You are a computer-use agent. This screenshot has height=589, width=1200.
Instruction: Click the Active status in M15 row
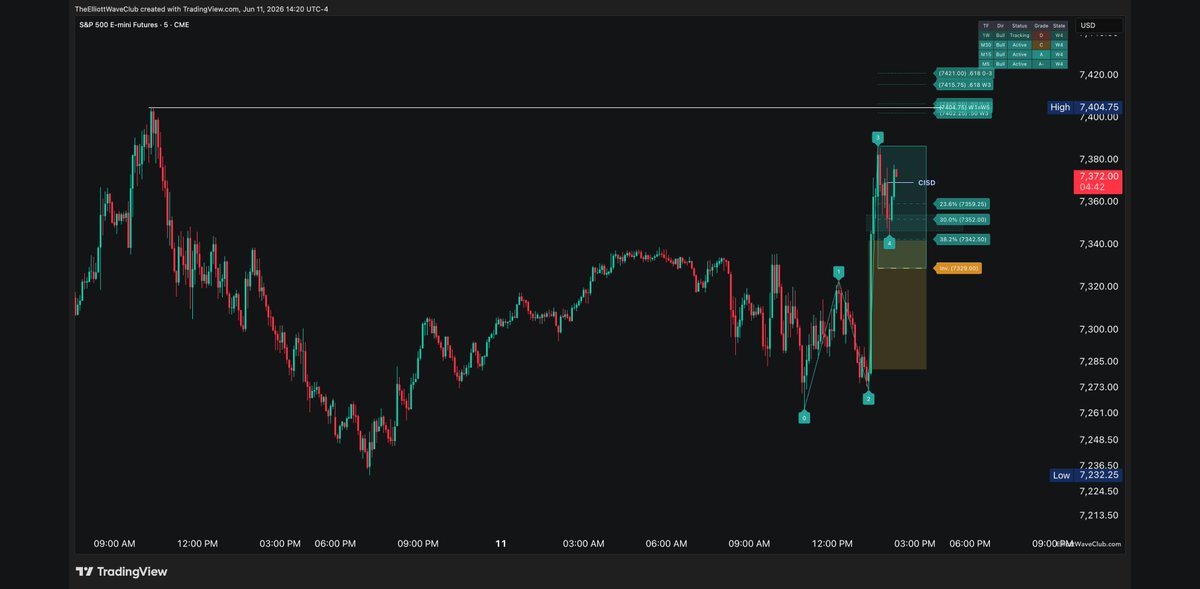(1019, 54)
